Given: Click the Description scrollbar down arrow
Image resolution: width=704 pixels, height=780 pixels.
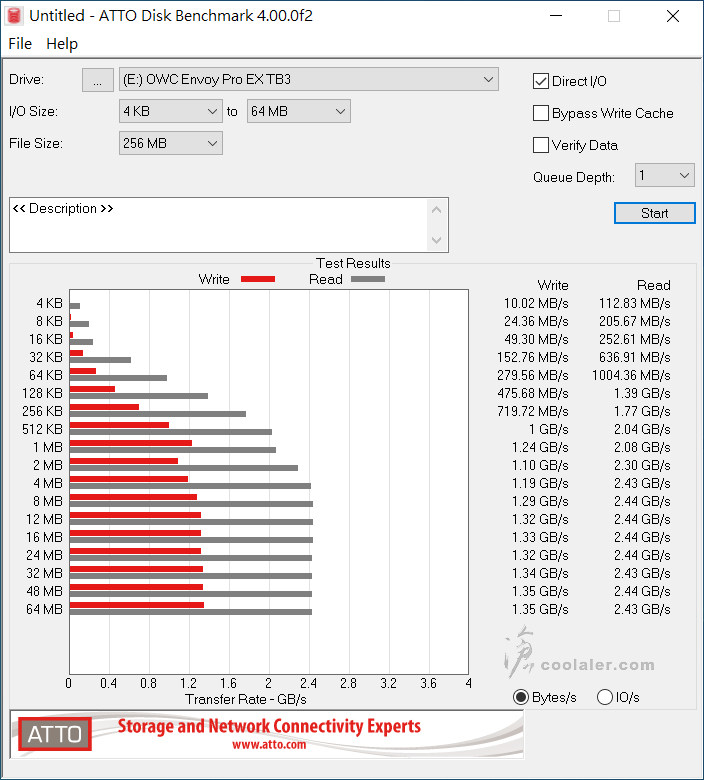Looking at the screenshot, I should click(x=437, y=240).
